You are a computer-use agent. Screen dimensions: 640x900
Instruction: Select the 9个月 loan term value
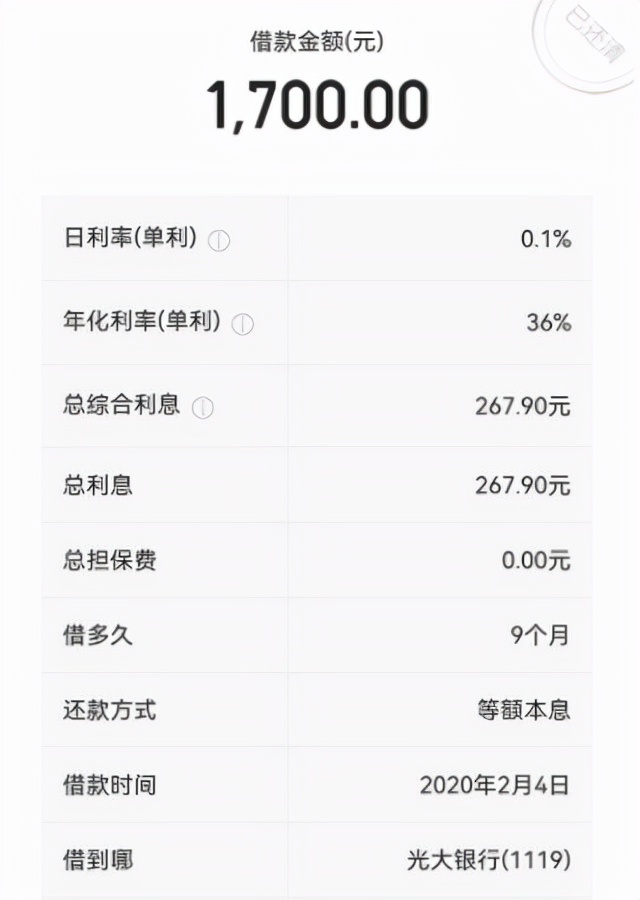540,635
